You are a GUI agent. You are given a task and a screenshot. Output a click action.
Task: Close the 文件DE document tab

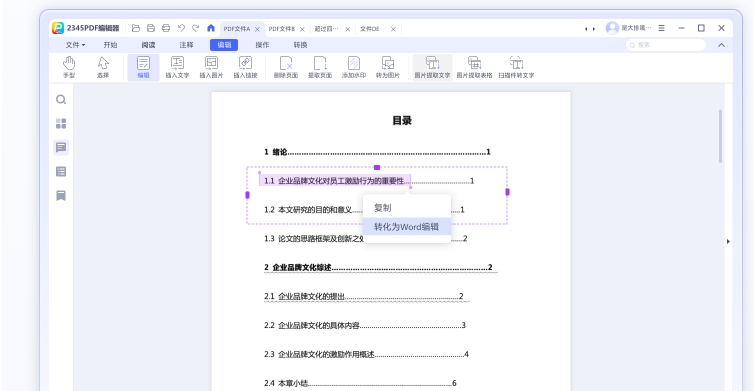393,29
